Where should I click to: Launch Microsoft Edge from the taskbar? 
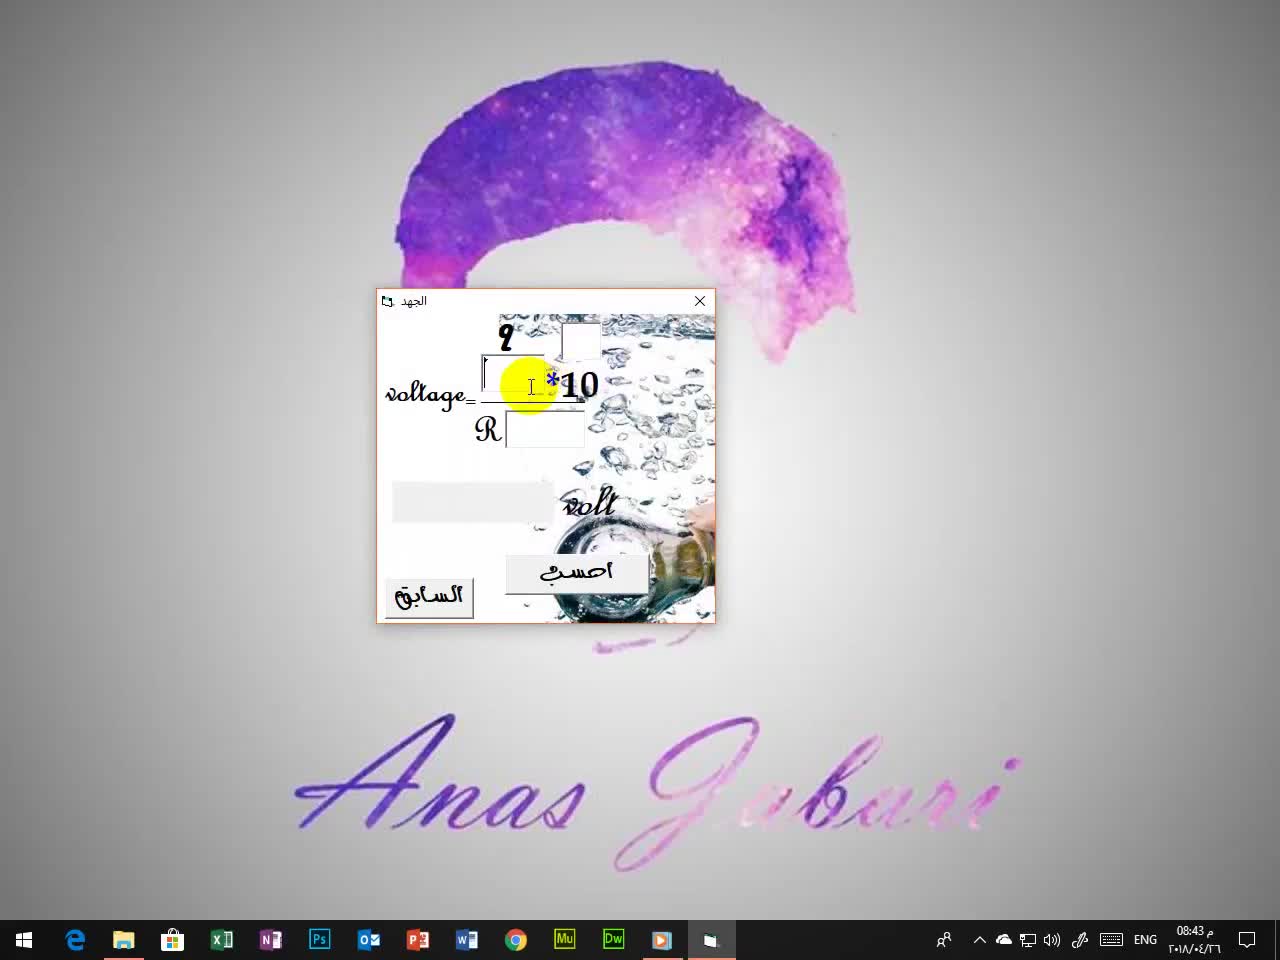[75, 940]
